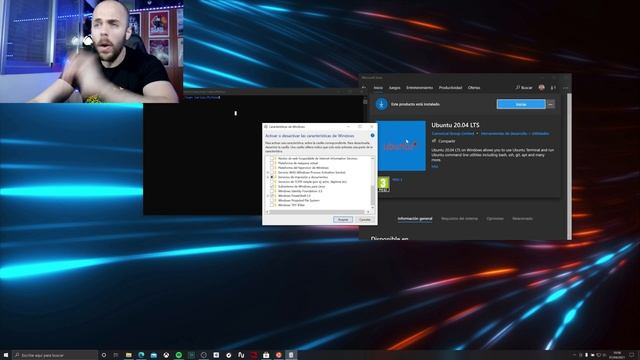Select the Relacionado tab

point(522,219)
